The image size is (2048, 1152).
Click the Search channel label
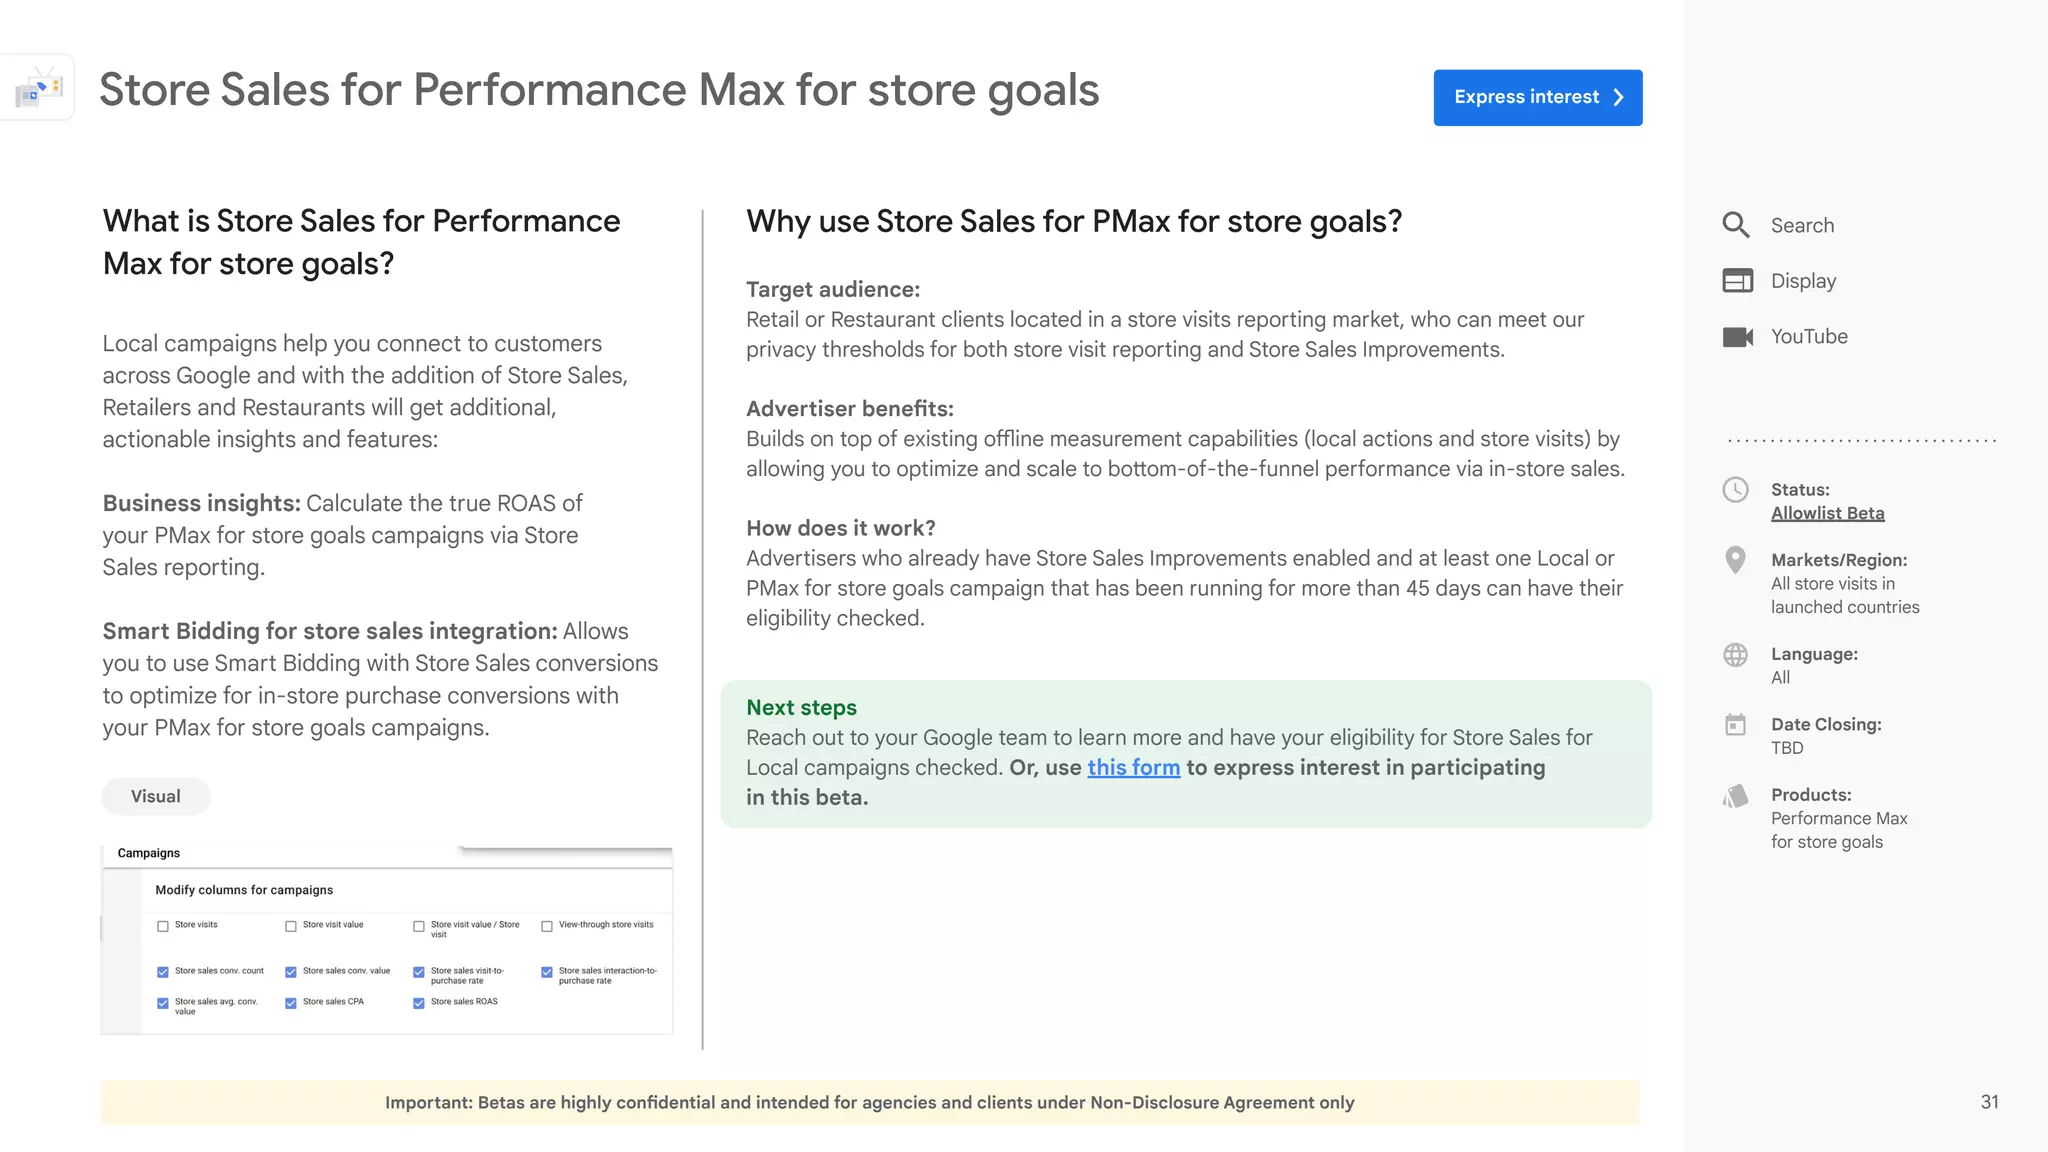(1802, 225)
